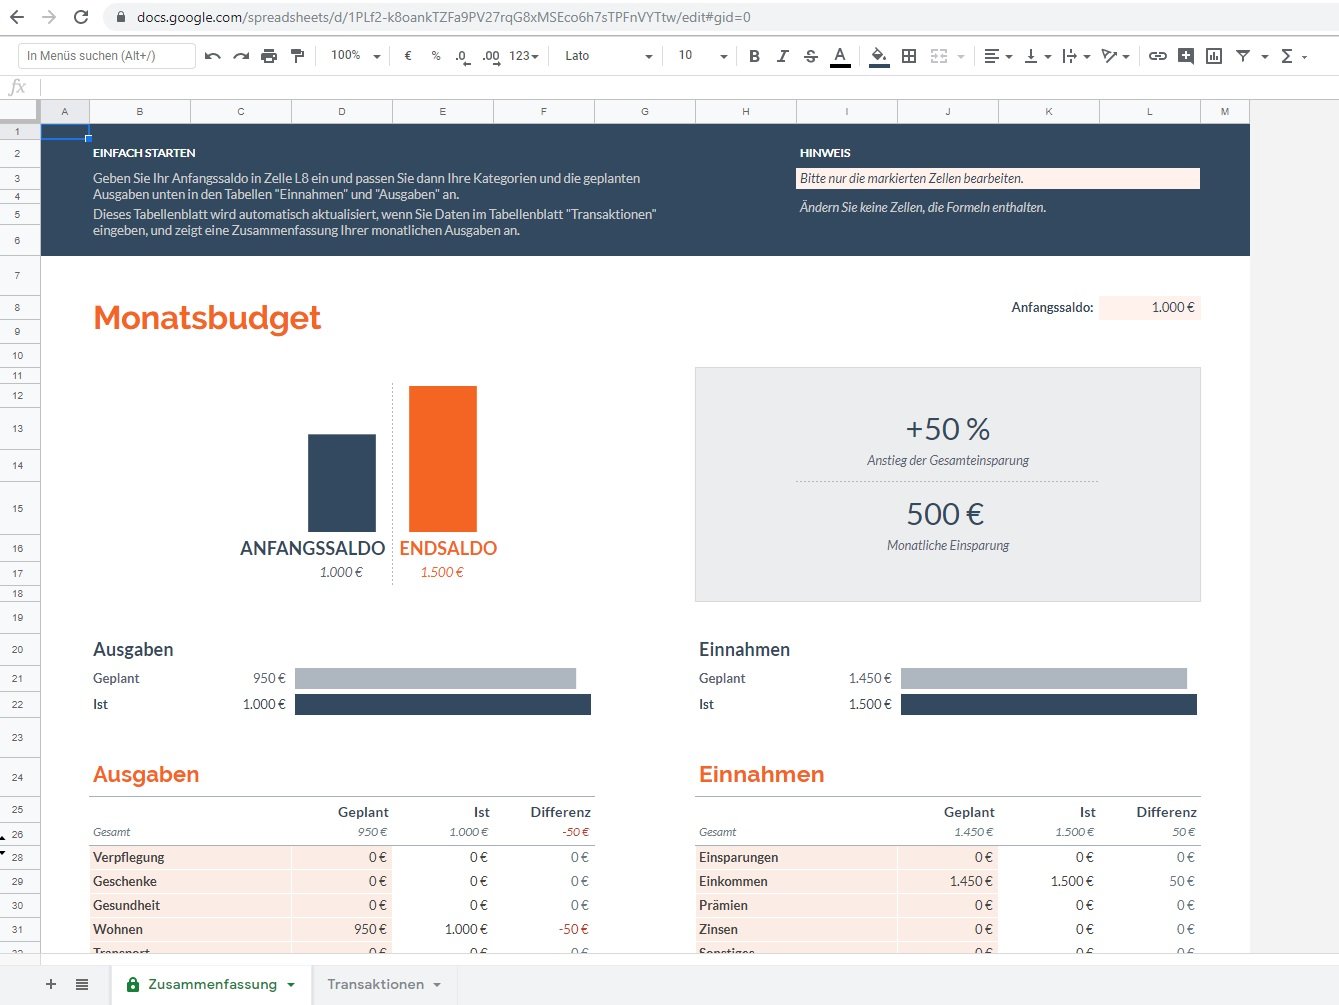Viewport: 1339px width, 1005px height.
Task: Click the Anfangssaldo value cell 1.000 €
Action: click(1150, 308)
